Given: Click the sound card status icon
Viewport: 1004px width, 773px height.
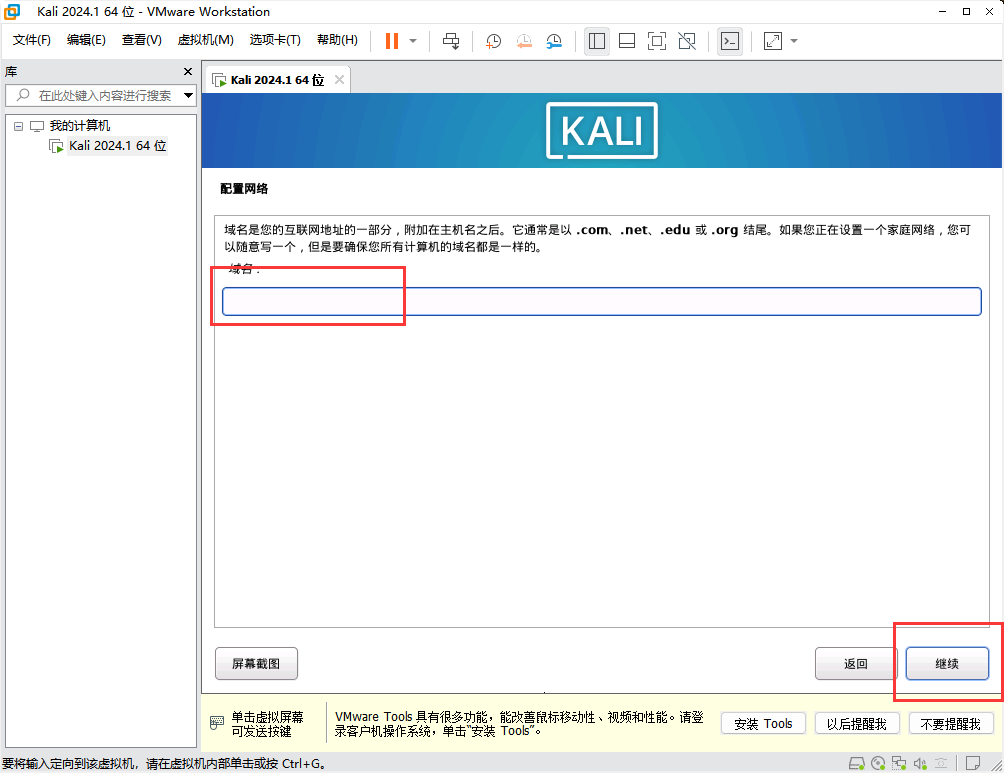Looking at the screenshot, I should click(922, 764).
